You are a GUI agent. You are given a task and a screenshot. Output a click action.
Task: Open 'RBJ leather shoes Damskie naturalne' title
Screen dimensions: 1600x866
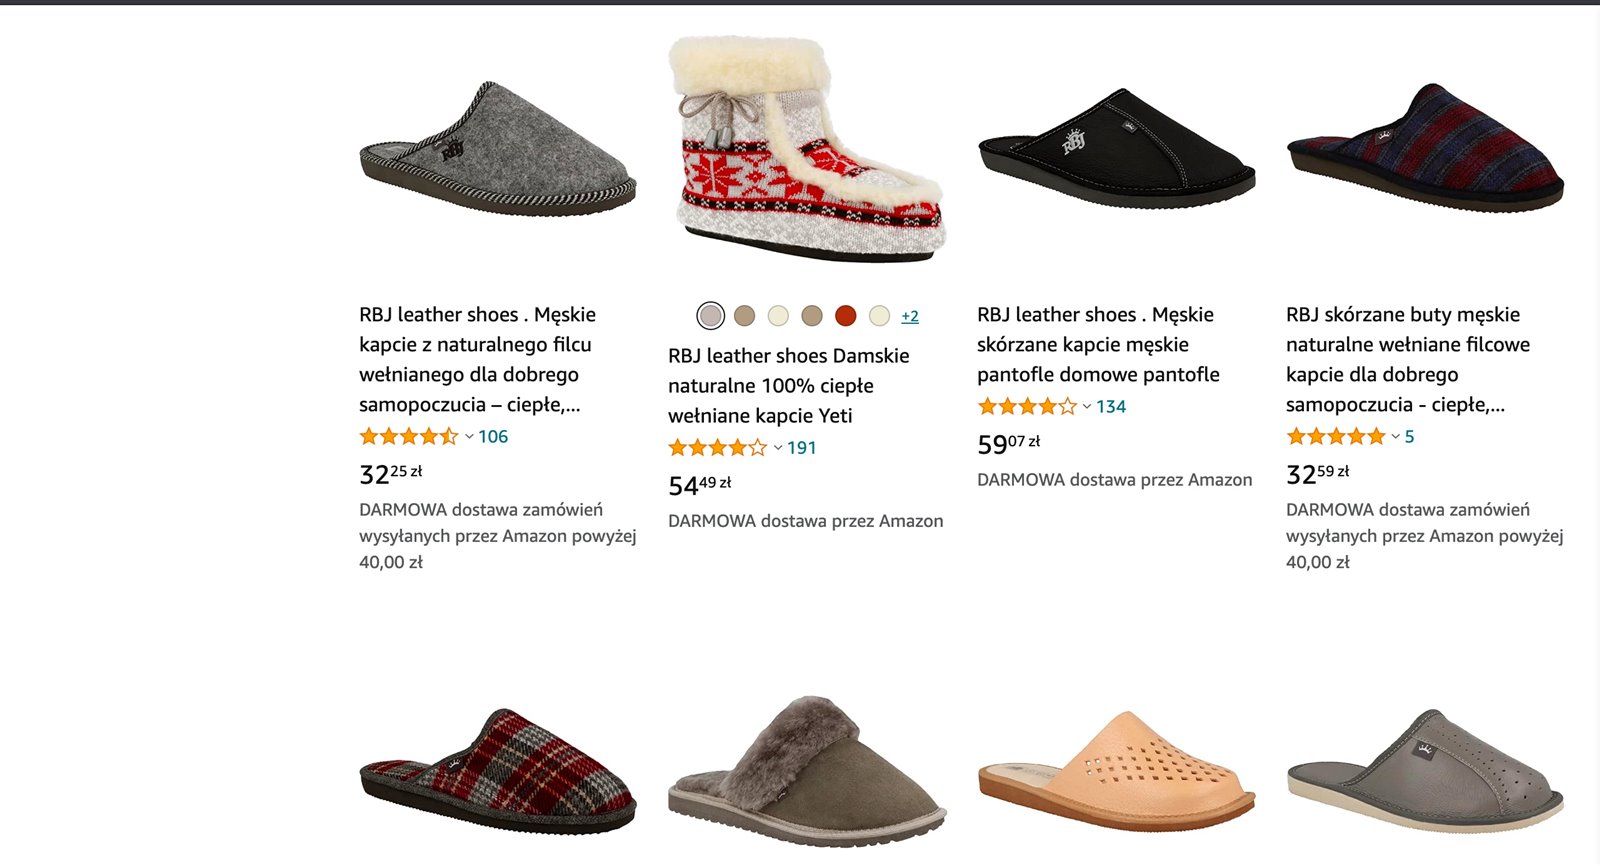[788, 385]
